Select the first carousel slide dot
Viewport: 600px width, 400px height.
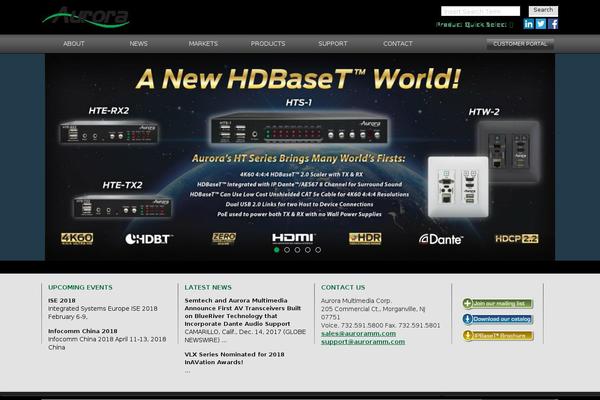point(277,250)
